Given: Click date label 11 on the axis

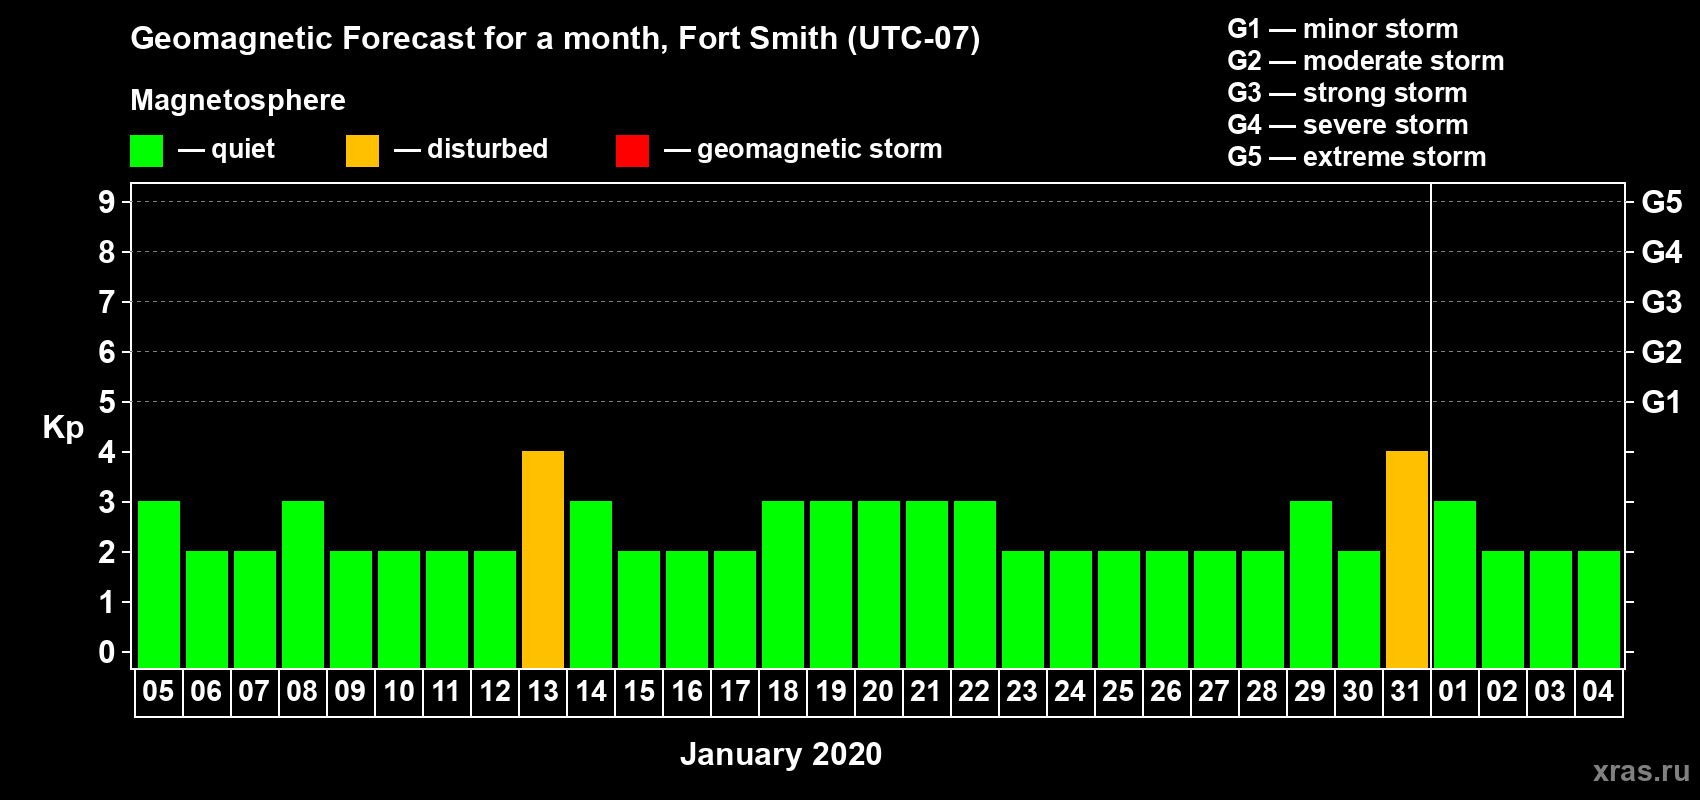Looking at the screenshot, I should [x=446, y=691].
